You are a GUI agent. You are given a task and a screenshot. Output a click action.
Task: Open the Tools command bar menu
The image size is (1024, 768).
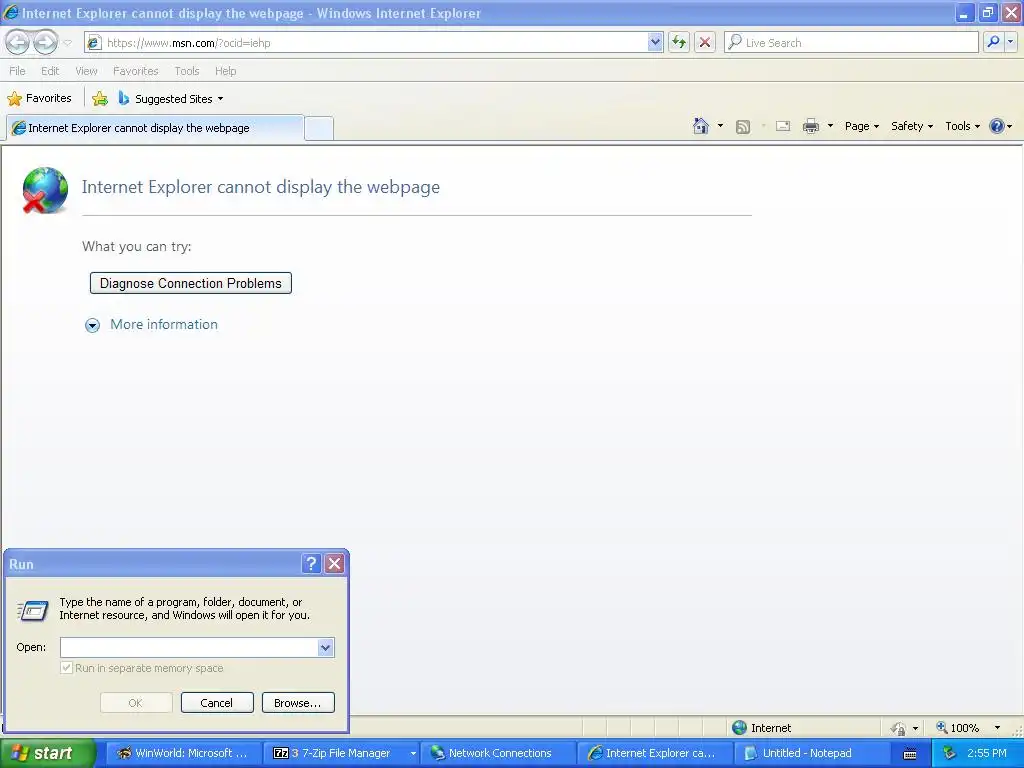tap(962, 126)
